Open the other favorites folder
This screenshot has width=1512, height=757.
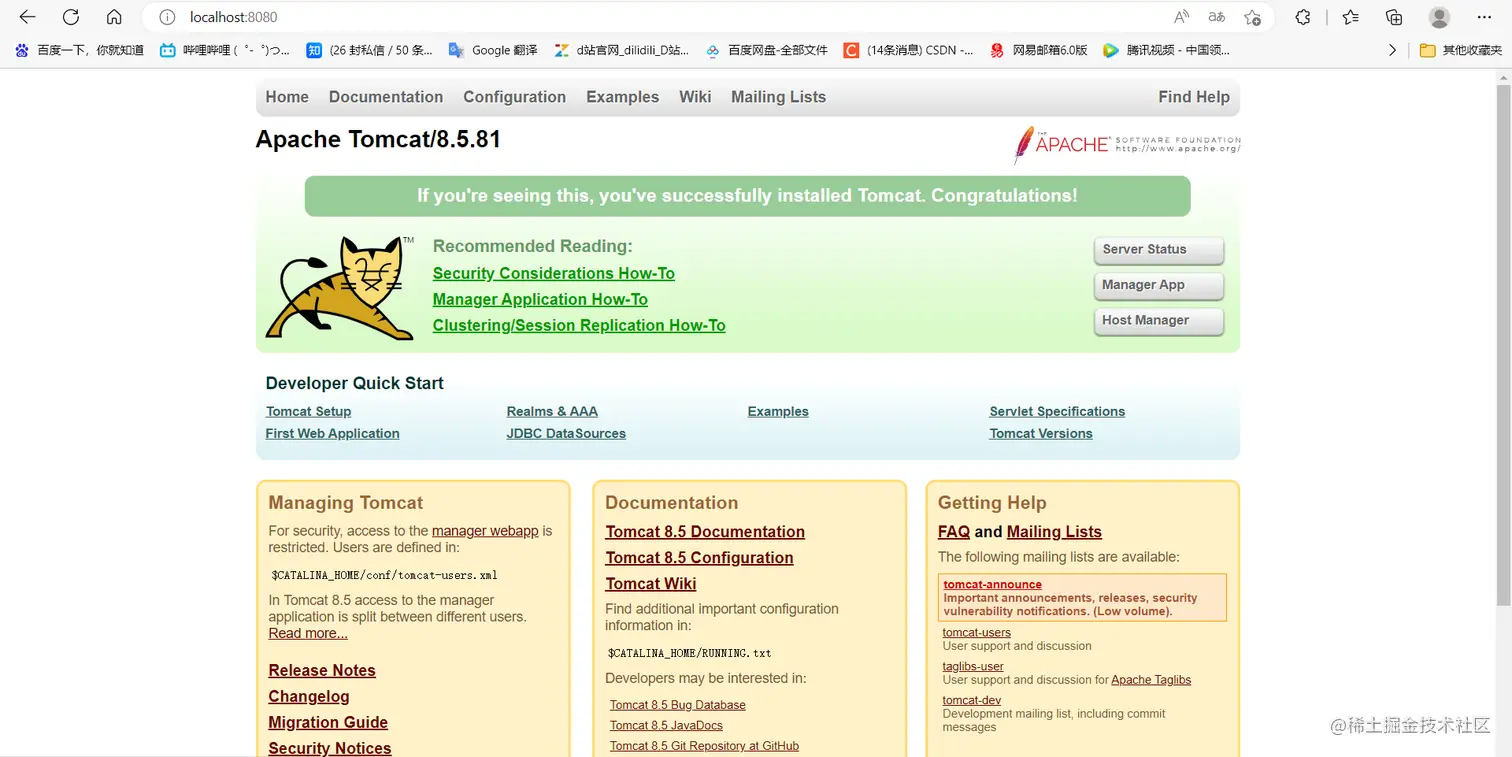point(1460,50)
